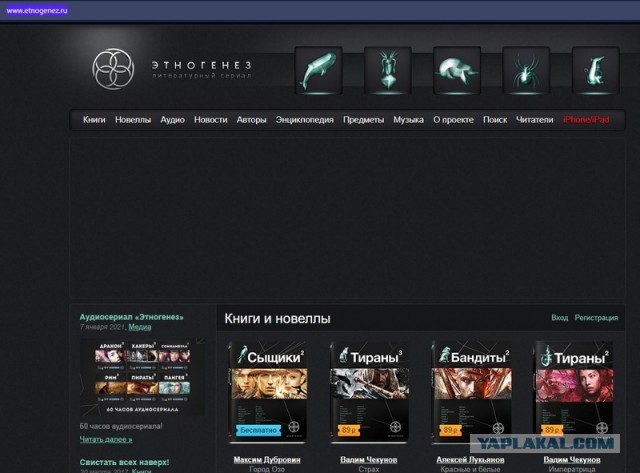Open the Аудио menu item
Viewport: 640px width, 473px height.
pos(172,120)
